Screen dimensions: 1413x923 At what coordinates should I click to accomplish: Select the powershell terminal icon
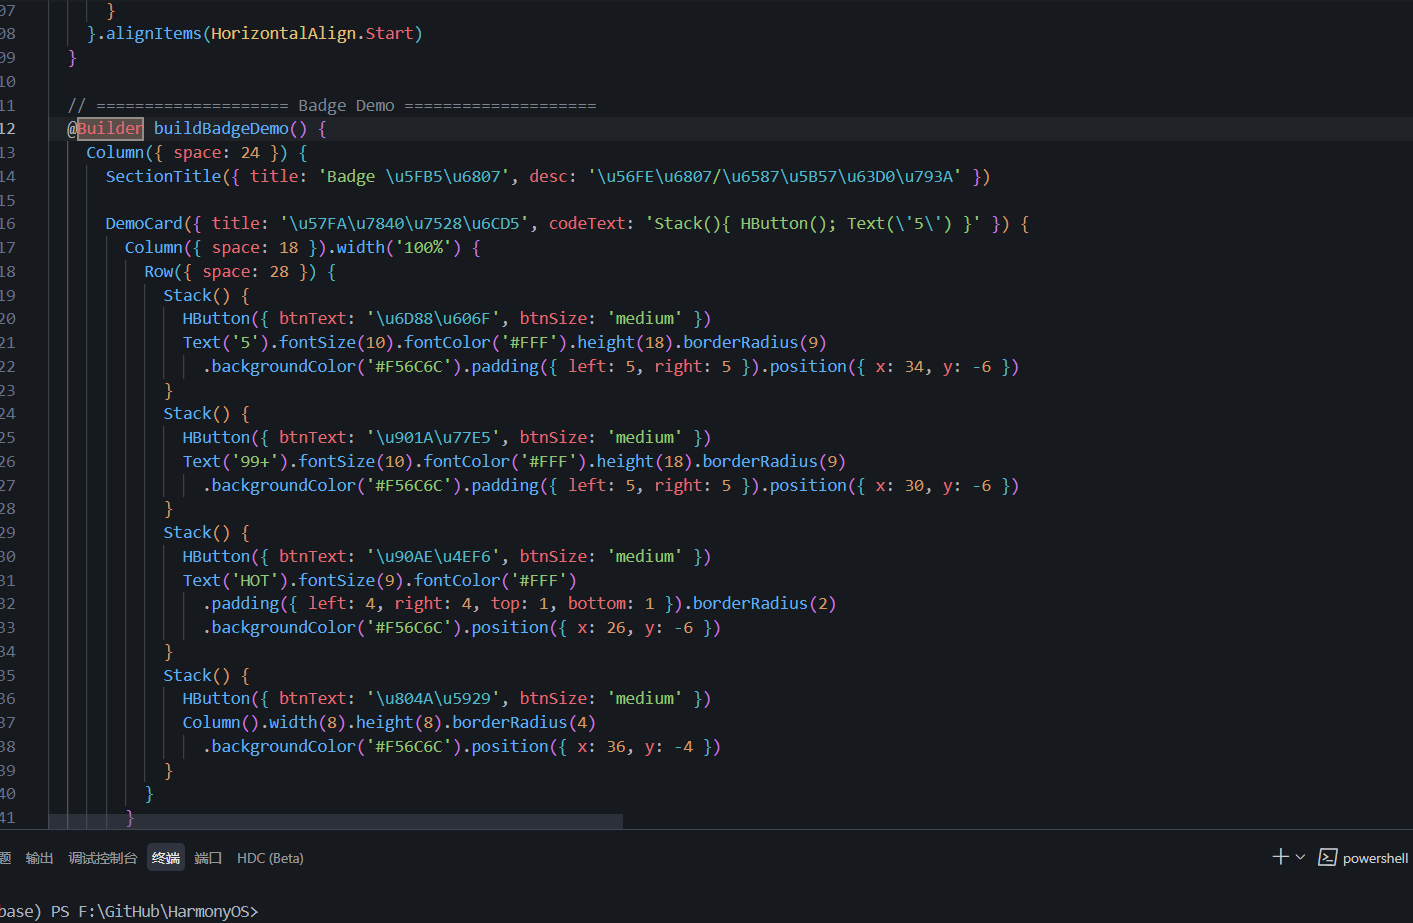coord(1327,857)
